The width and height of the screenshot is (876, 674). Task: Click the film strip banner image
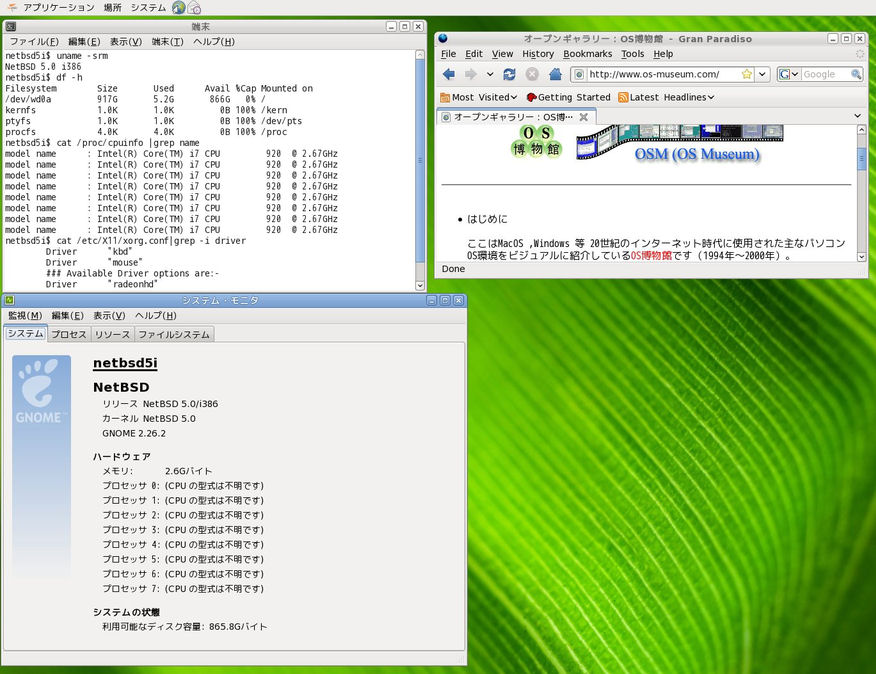[x=680, y=140]
